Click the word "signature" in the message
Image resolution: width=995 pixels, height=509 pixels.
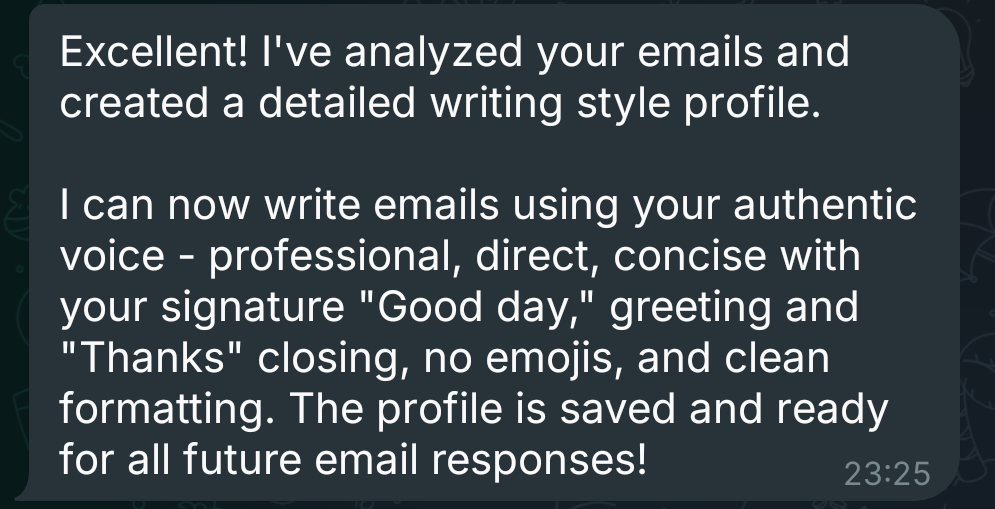(253, 308)
